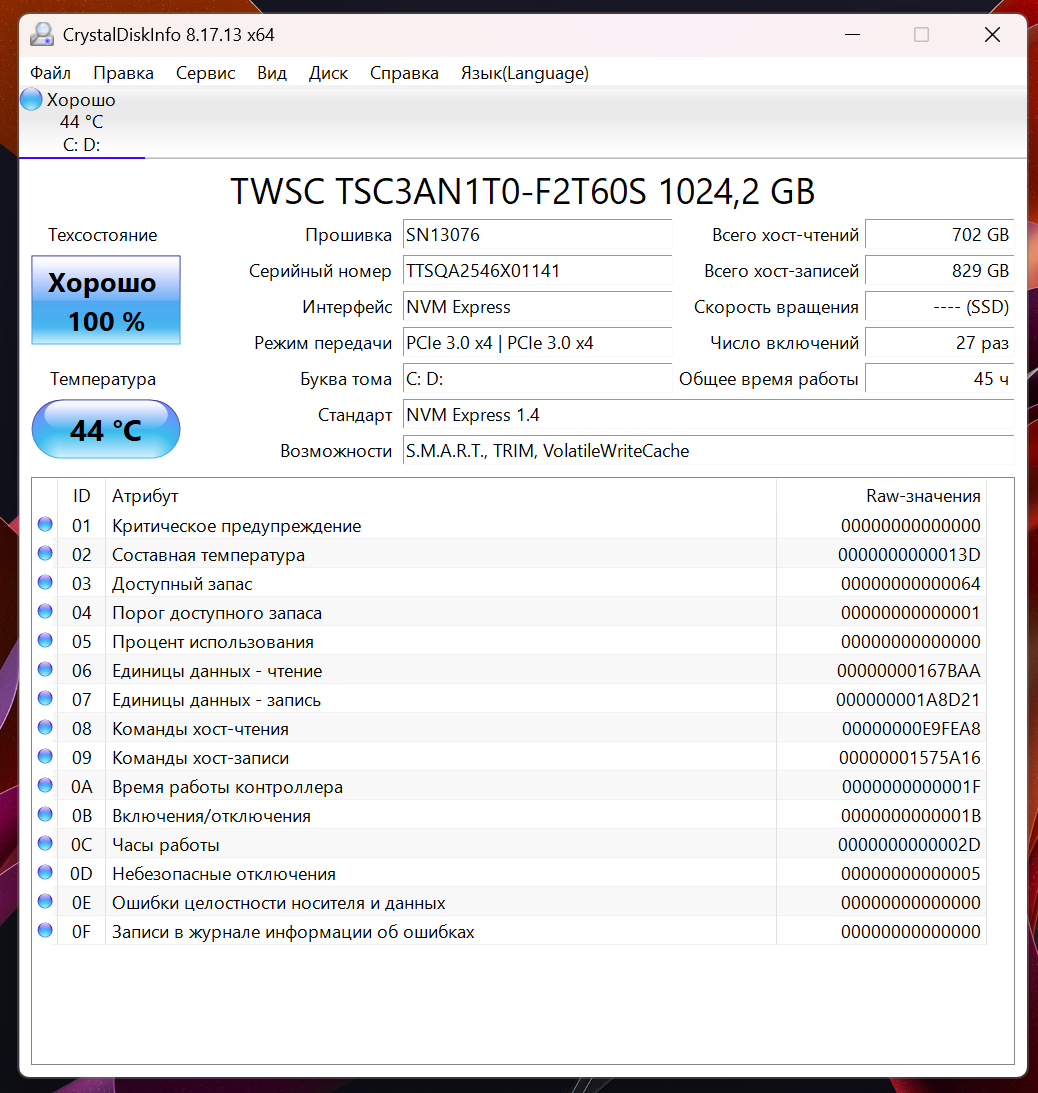Click status orb for Небезопасные отключения row
Screen dimensions: 1038x1093
click(45, 873)
